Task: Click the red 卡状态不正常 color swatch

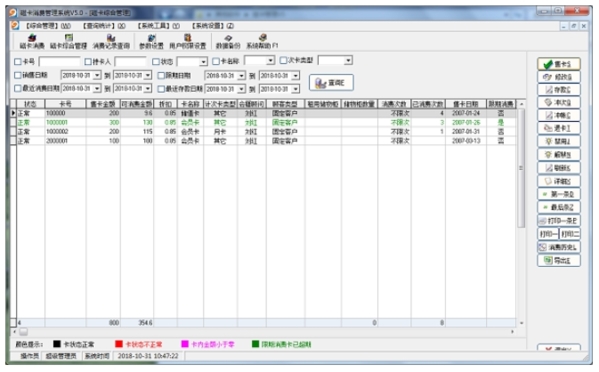Action: point(119,344)
